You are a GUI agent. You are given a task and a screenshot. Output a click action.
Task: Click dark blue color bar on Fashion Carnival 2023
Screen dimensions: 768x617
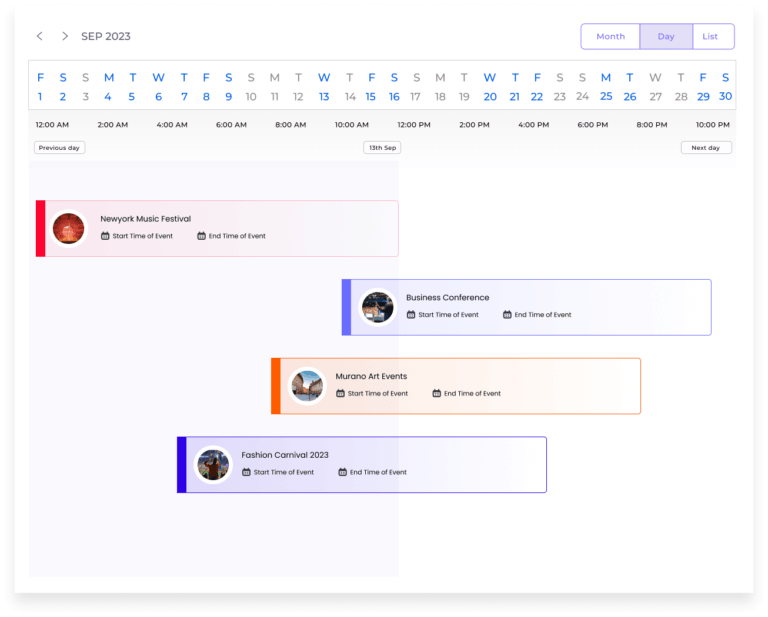click(x=182, y=465)
